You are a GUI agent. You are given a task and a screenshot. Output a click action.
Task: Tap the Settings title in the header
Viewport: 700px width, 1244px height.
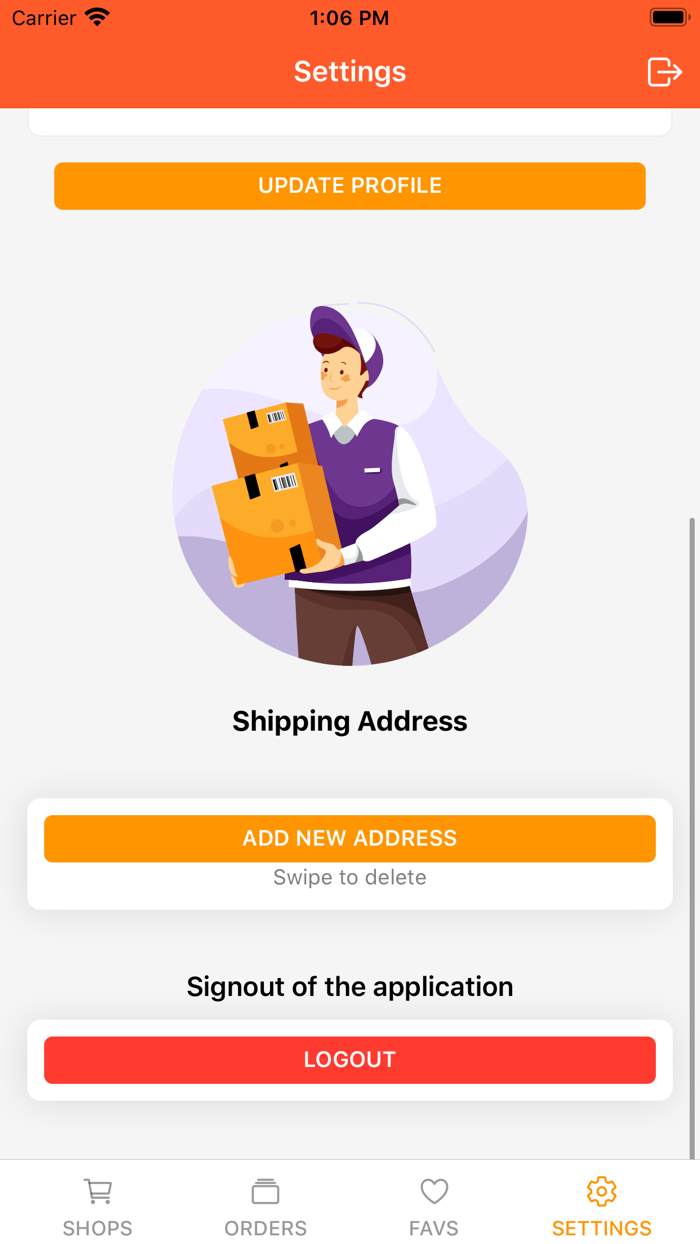pos(350,72)
